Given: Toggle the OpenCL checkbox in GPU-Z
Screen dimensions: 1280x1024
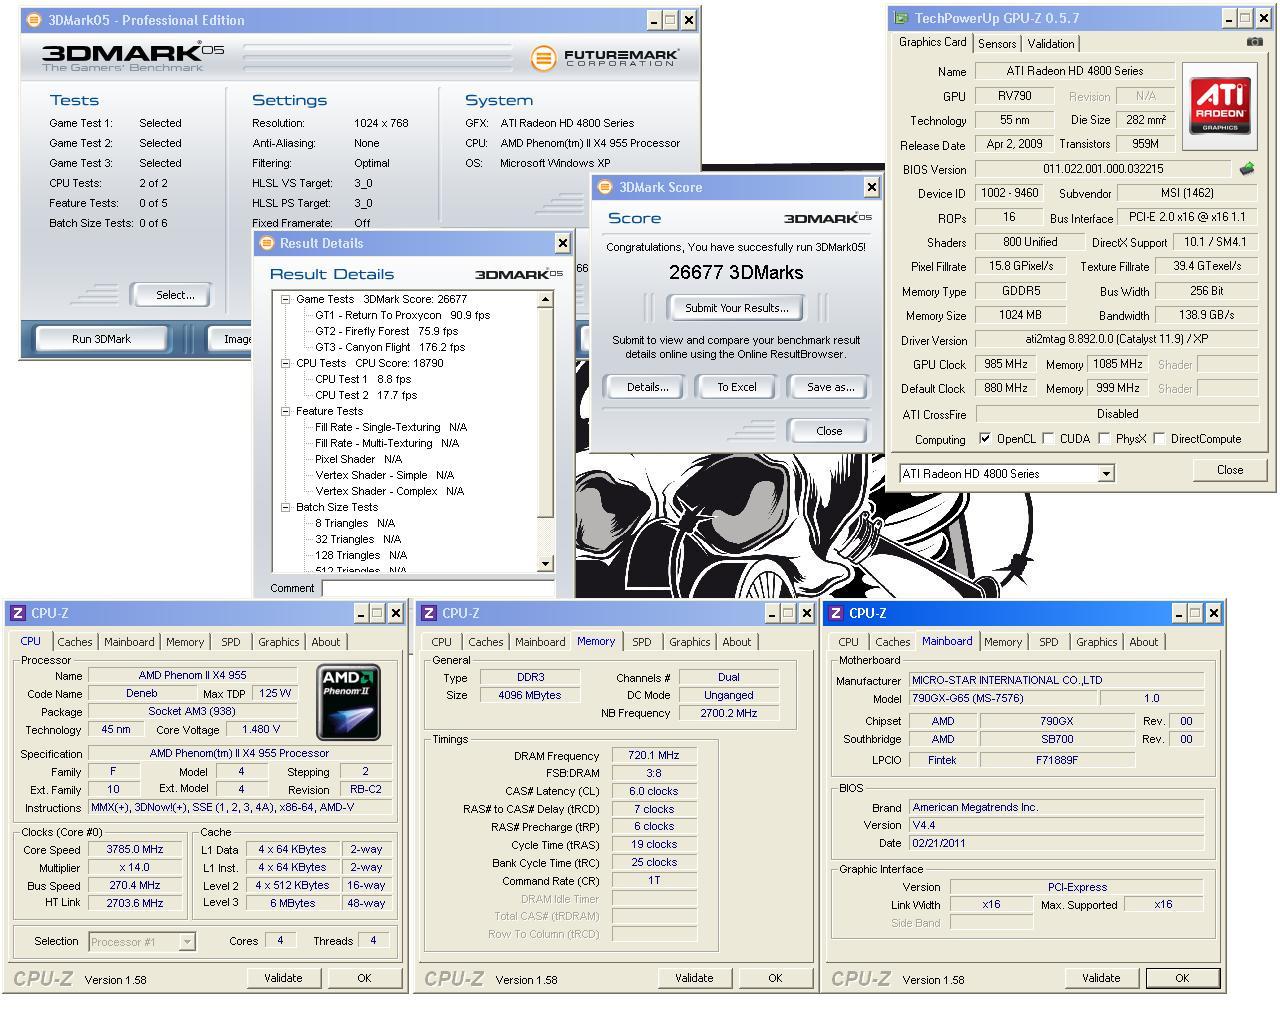Looking at the screenshot, I should click(x=985, y=438).
